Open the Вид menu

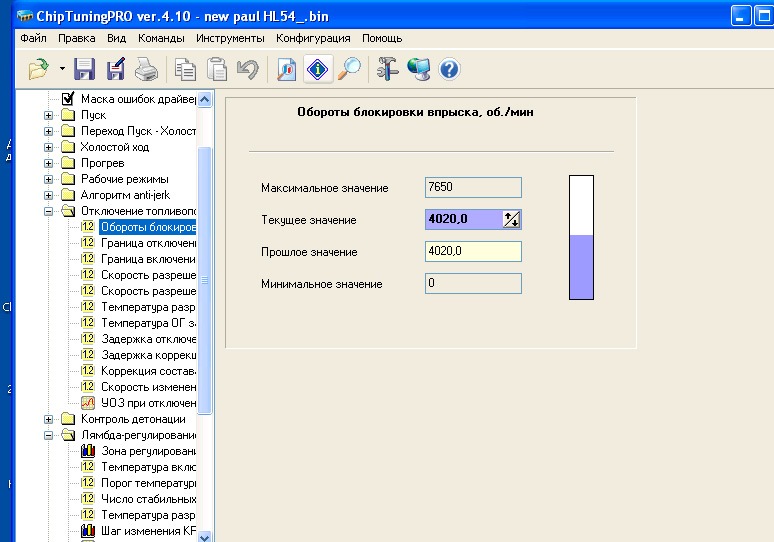tap(116, 38)
